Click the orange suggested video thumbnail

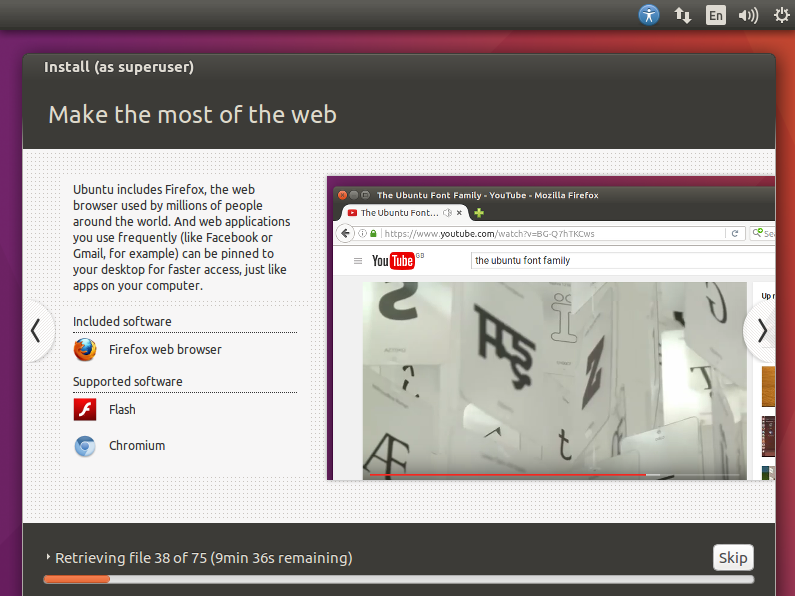768,387
